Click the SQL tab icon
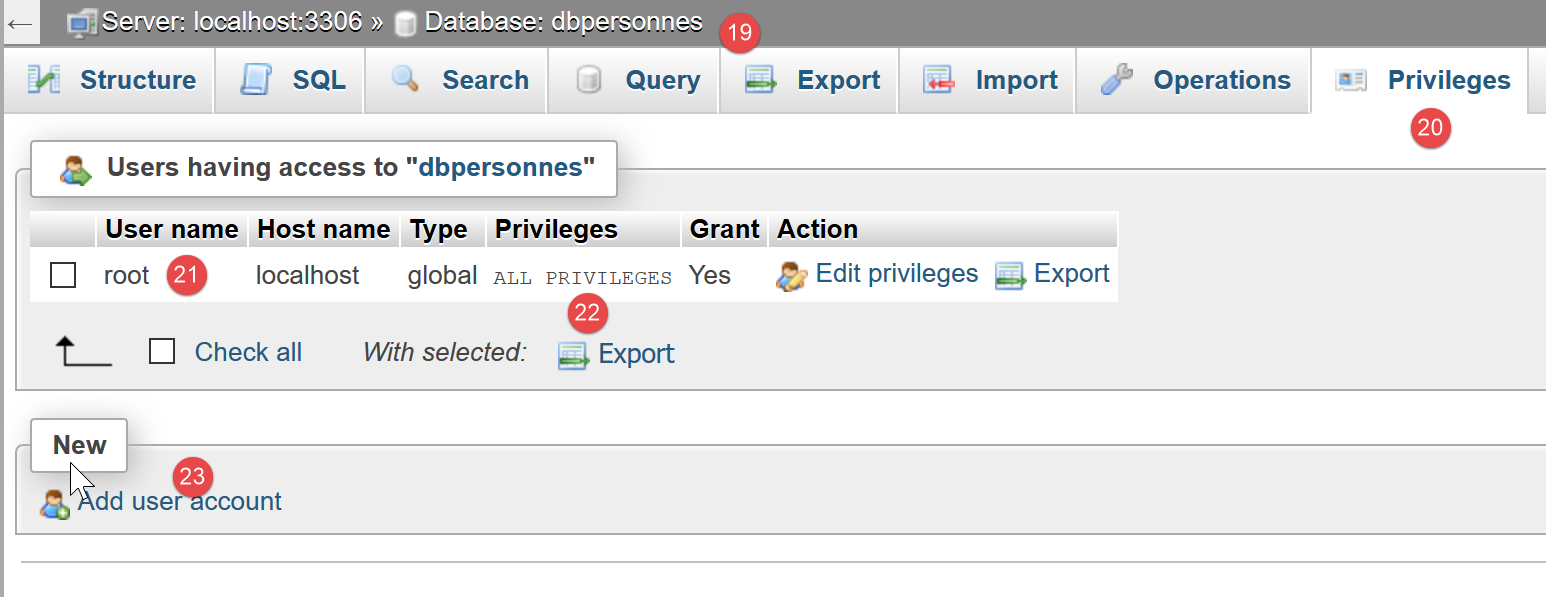This screenshot has width=1546, height=597. coord(257,80)
